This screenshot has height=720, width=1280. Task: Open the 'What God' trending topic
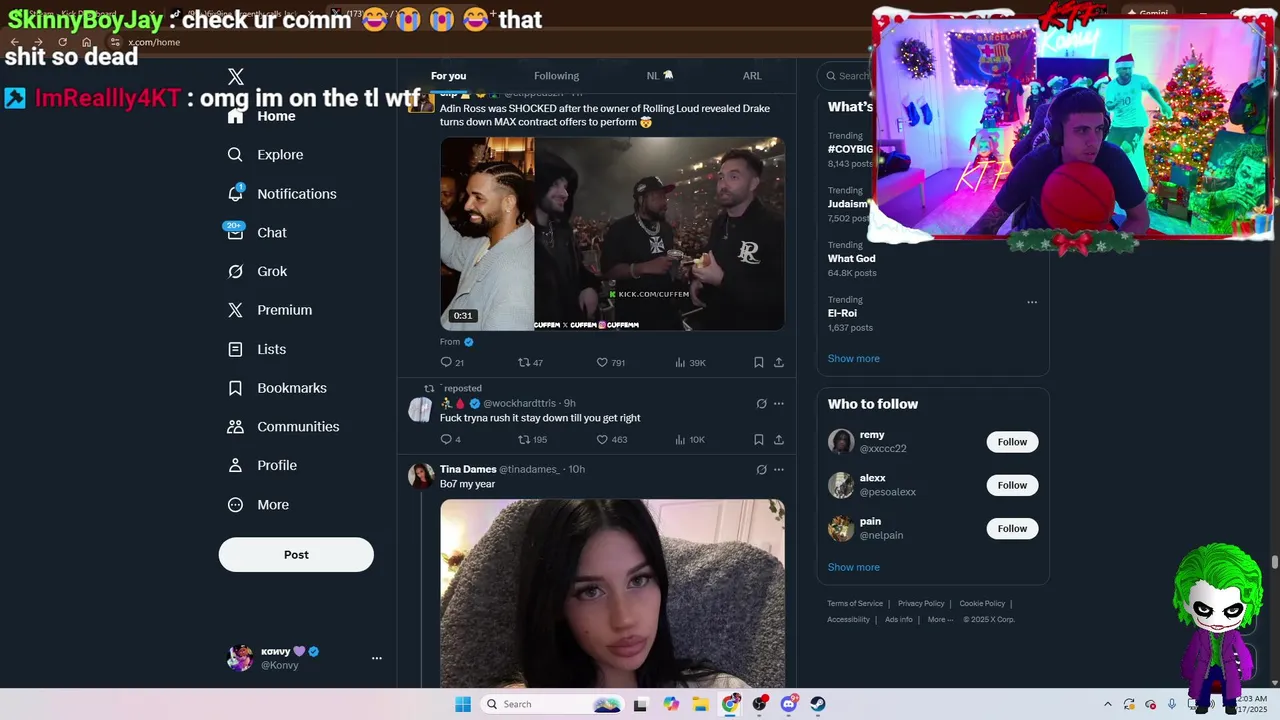pyautogui.click(x=851, y=259)
